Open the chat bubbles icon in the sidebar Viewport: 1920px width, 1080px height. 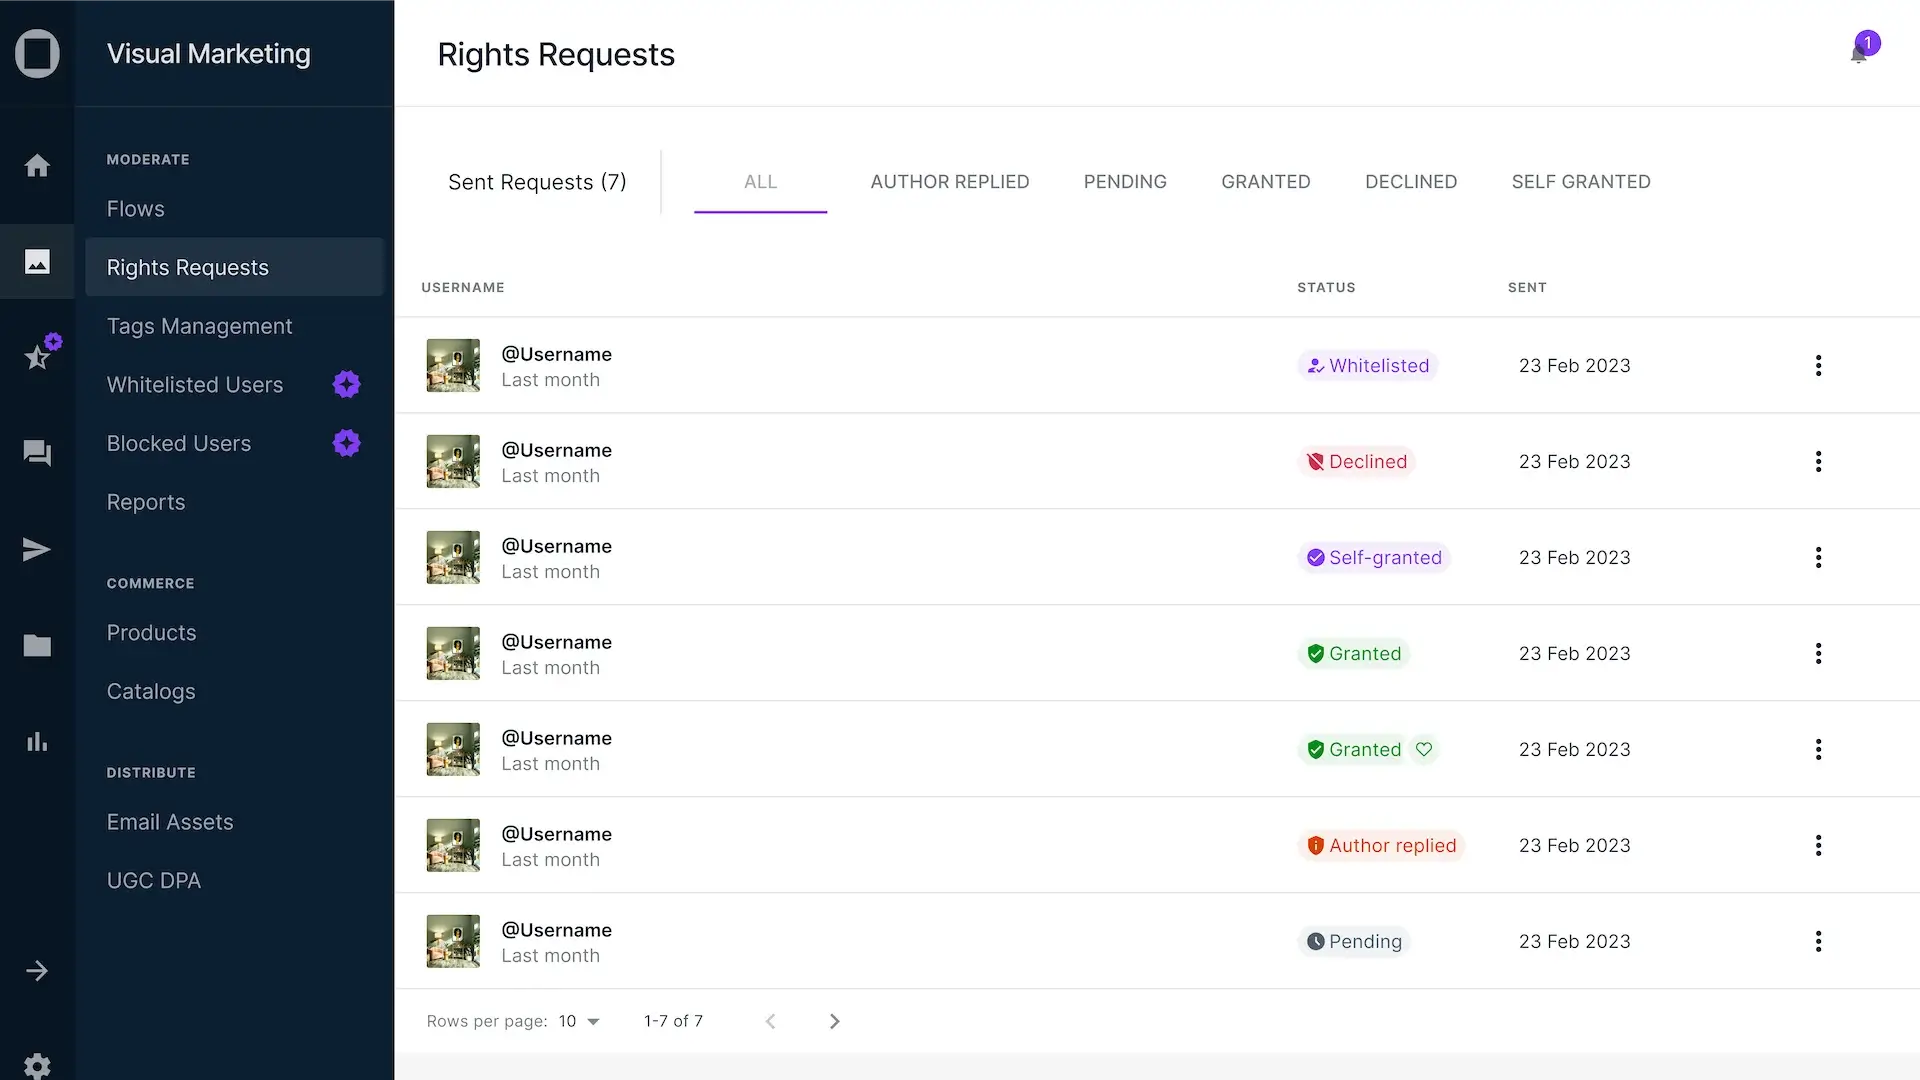pos(37,453)
